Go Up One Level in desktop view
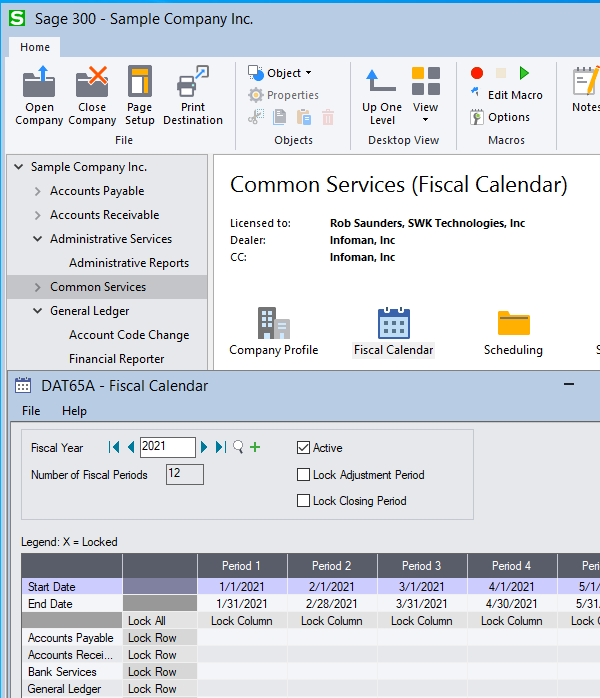This screenshot has width=600, height=698. (381, 96)
